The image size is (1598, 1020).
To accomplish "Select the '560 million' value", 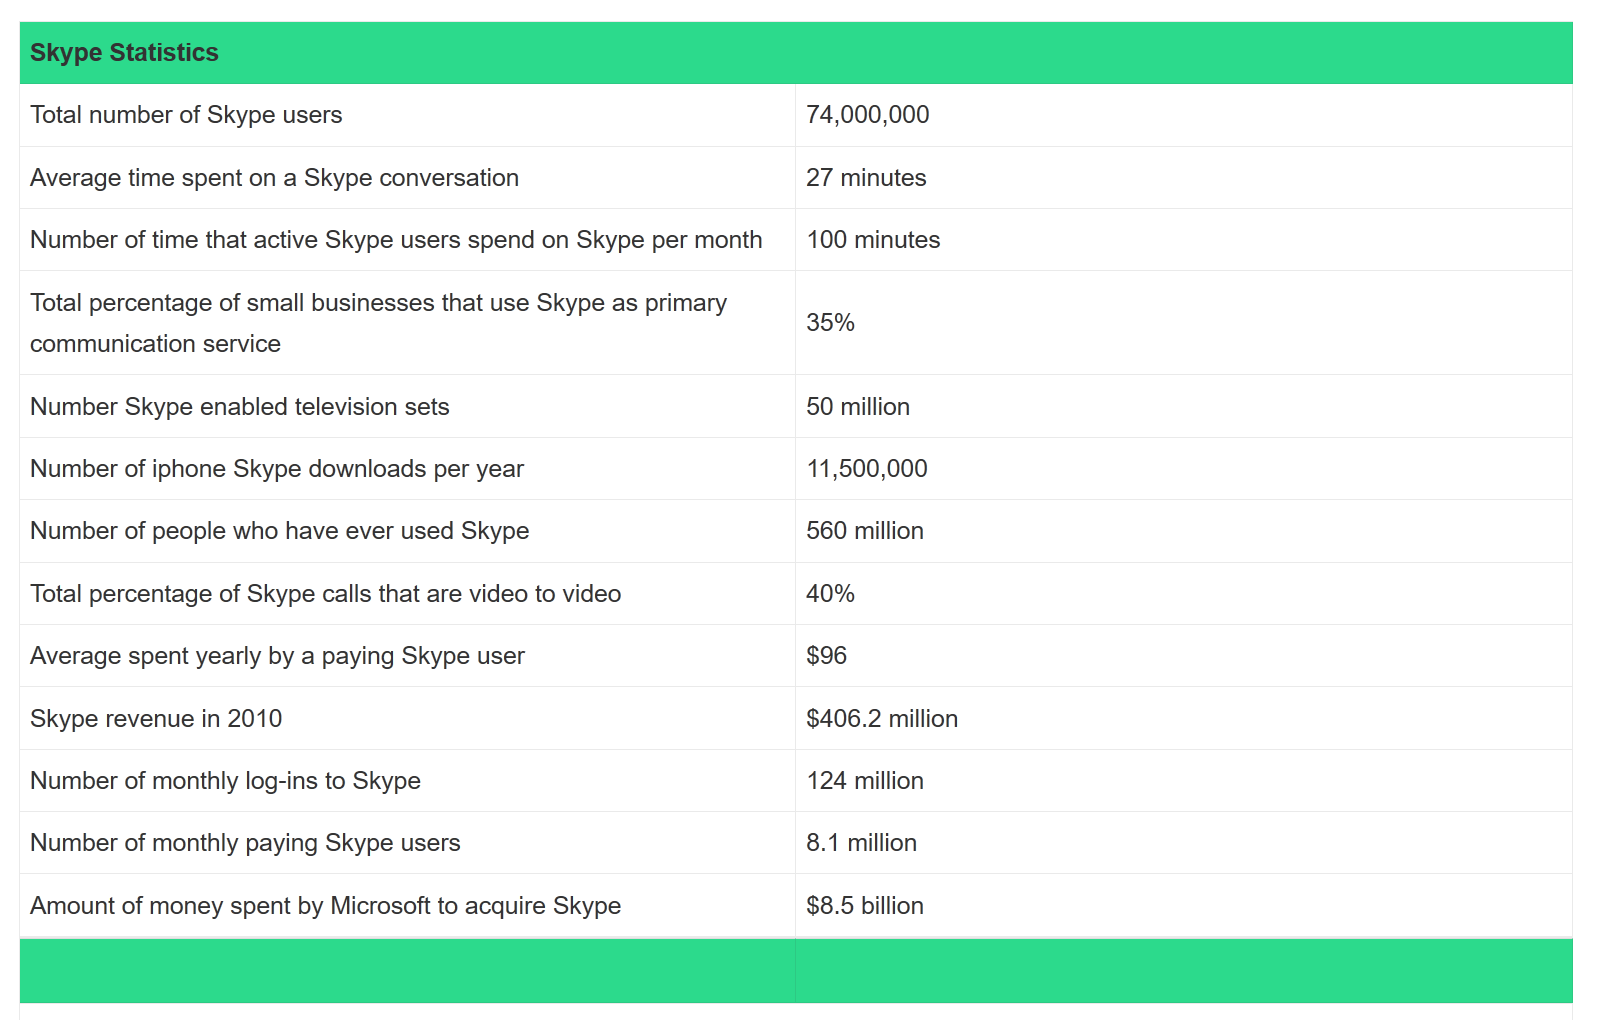I will point(865,531).
